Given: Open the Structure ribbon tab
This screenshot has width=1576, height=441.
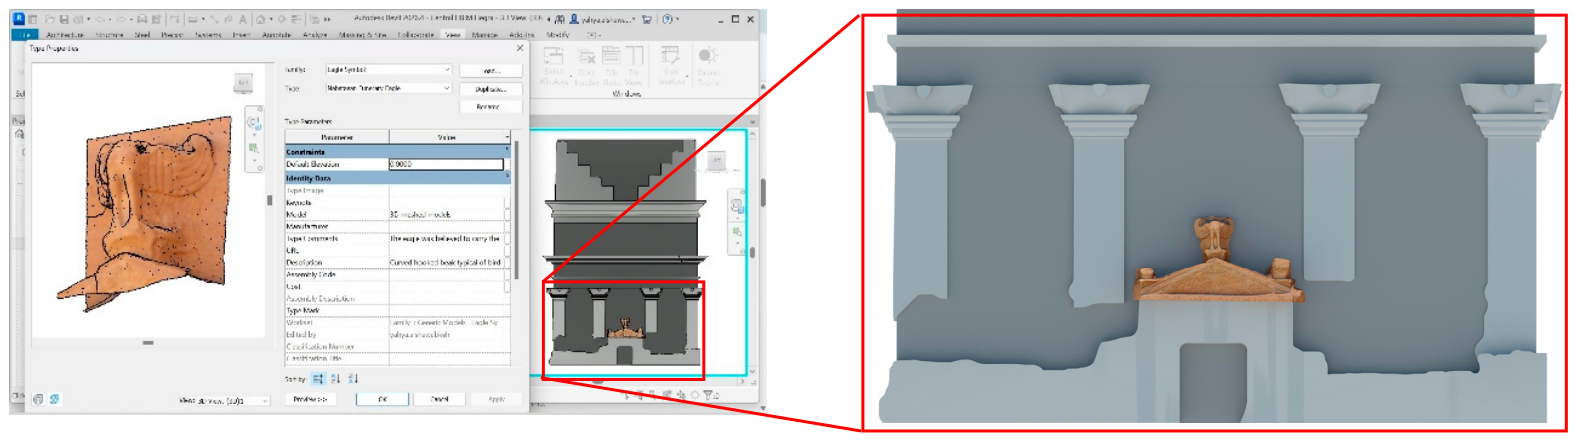Looking at the screenshot, I should click(x=109, y=35).
